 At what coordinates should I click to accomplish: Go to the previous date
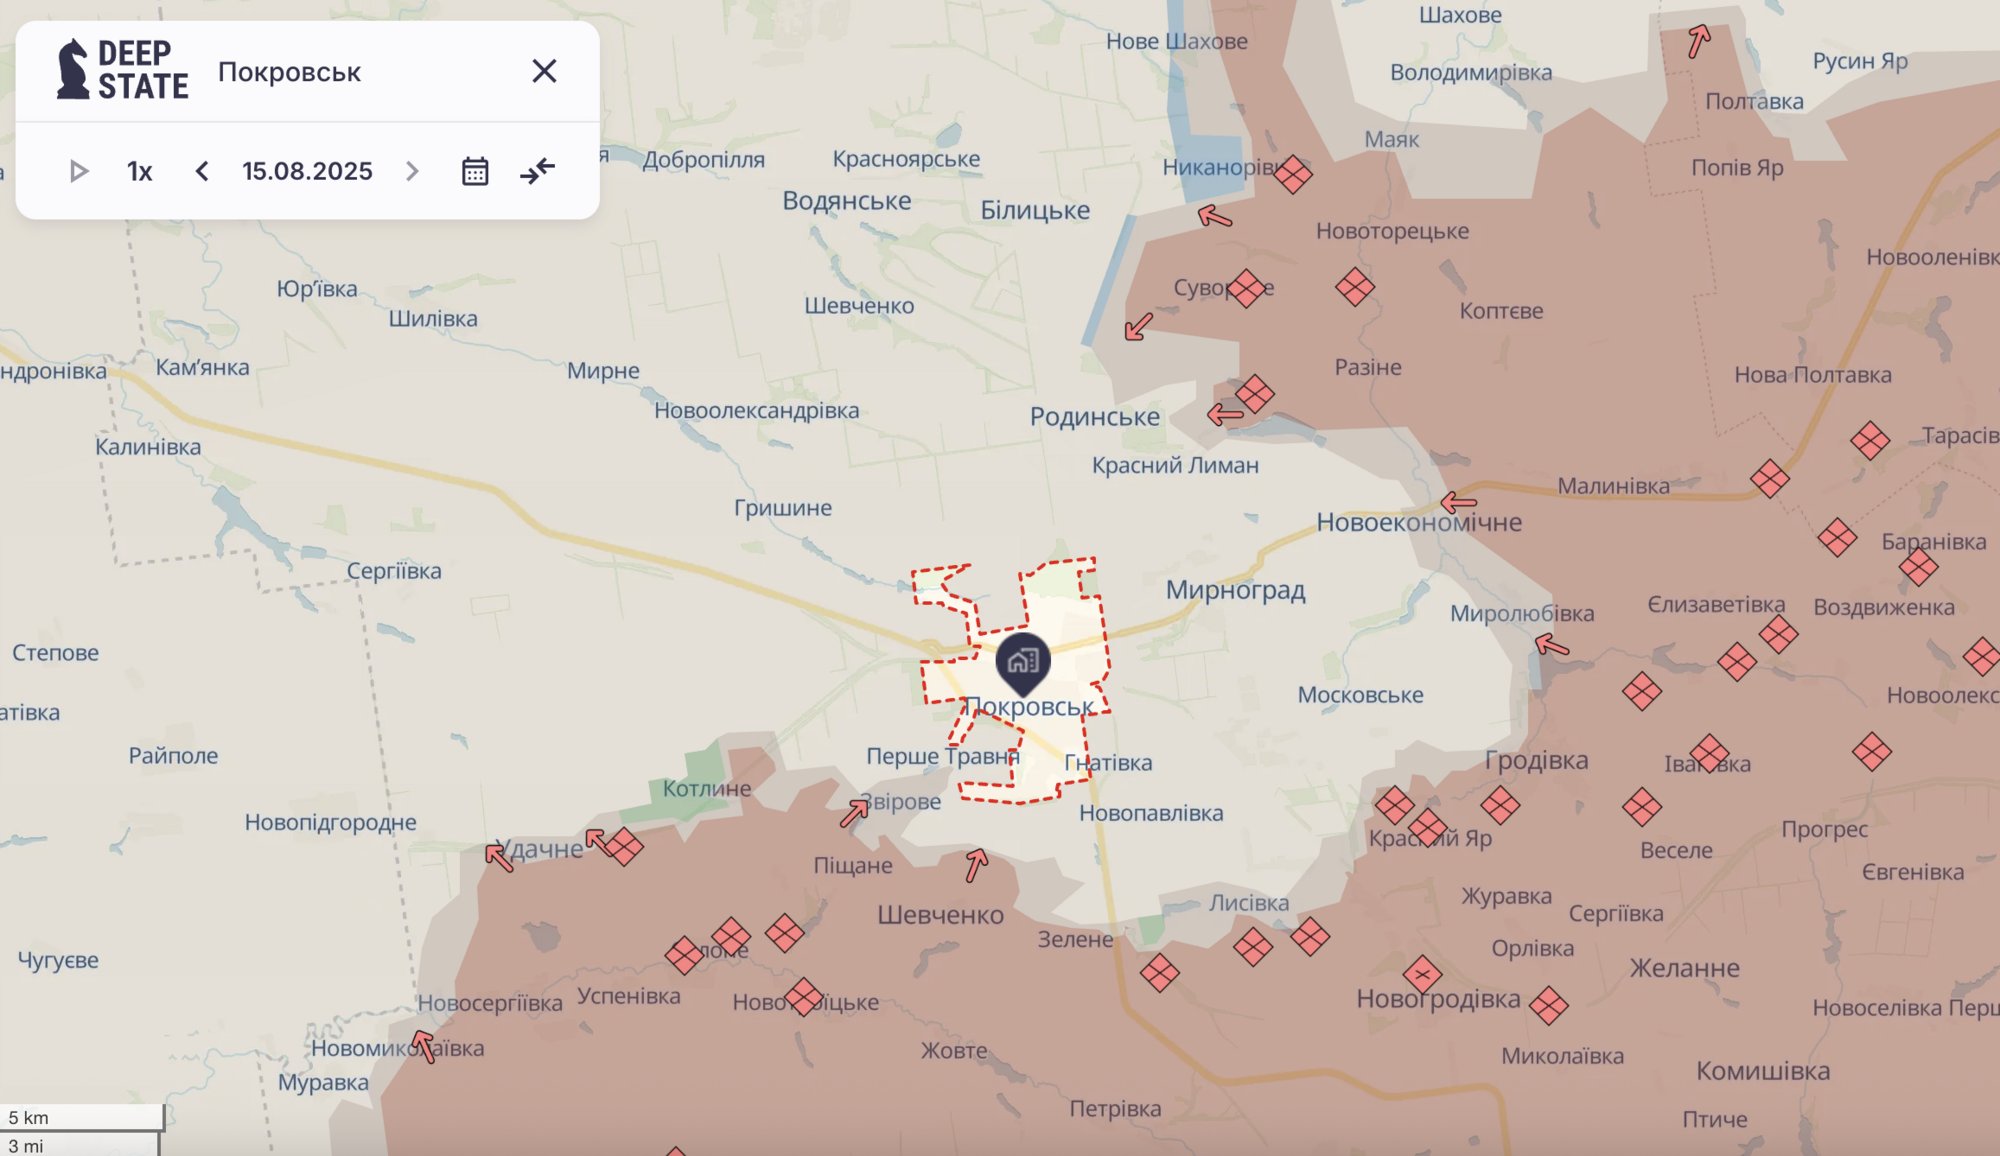pos(202,171)
